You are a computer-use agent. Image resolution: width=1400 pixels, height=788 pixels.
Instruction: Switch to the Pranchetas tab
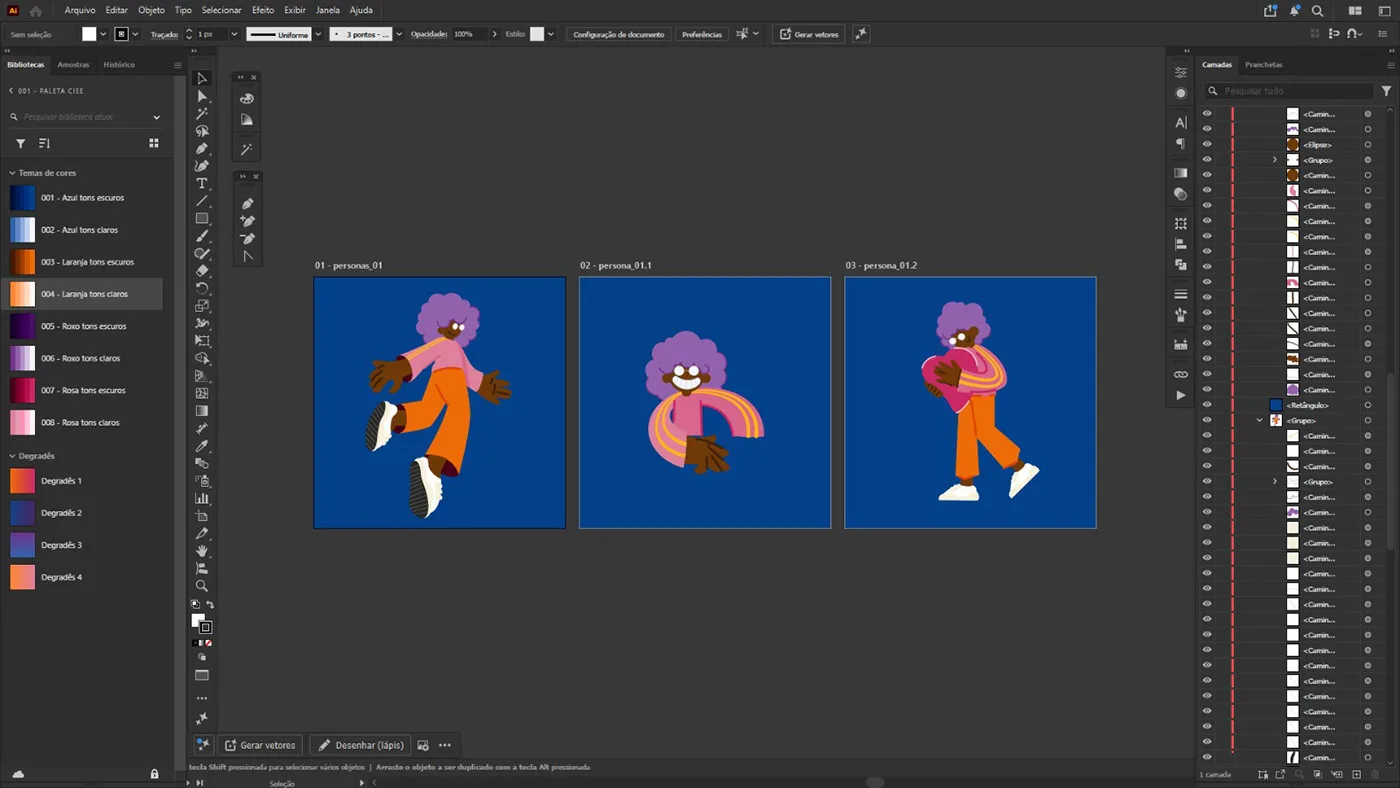point(1263,65)
